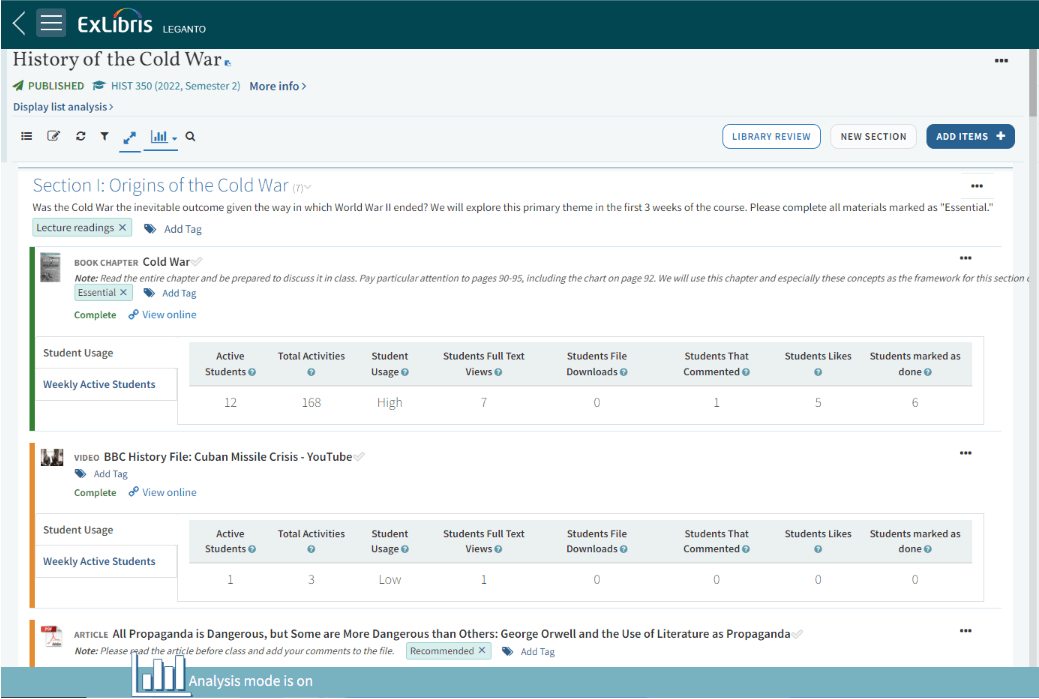Click the Library Review button
Image resolution: width=1039 pixels, height=699 pixels.
pyautogui.click(x=771, y=137)
